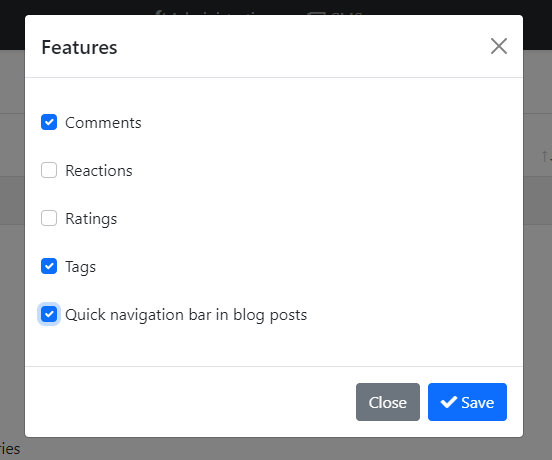Uncheck the Tags checkbox

pos(49,266)
